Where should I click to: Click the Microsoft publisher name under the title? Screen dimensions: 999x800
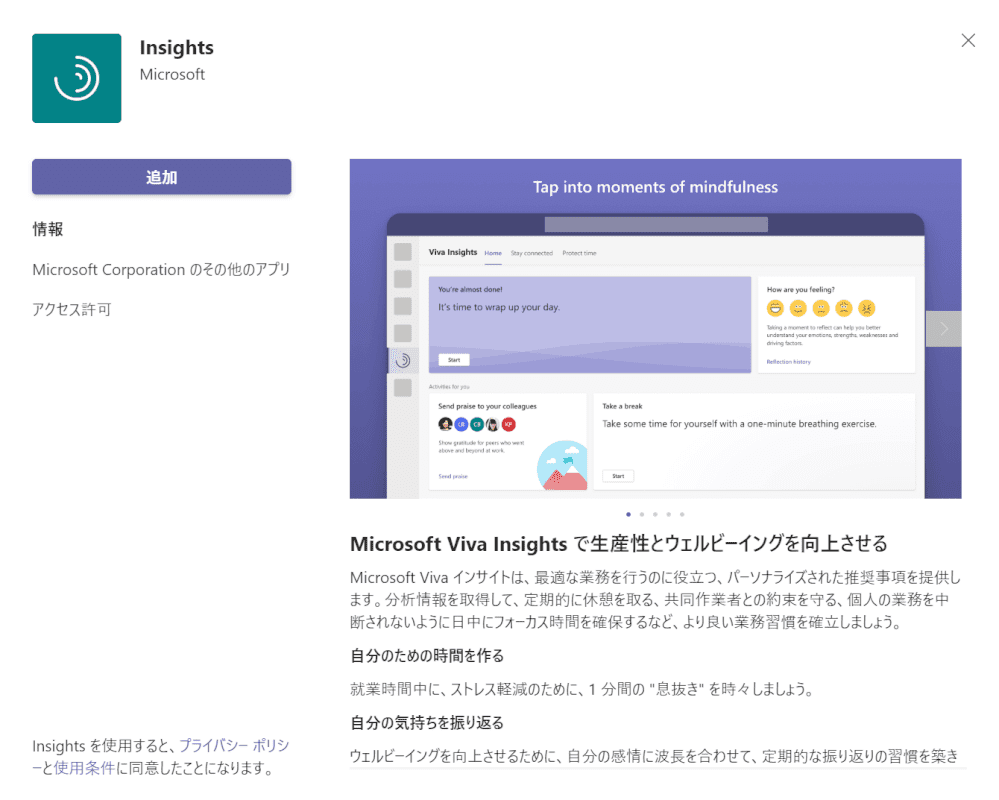[172, 75]
